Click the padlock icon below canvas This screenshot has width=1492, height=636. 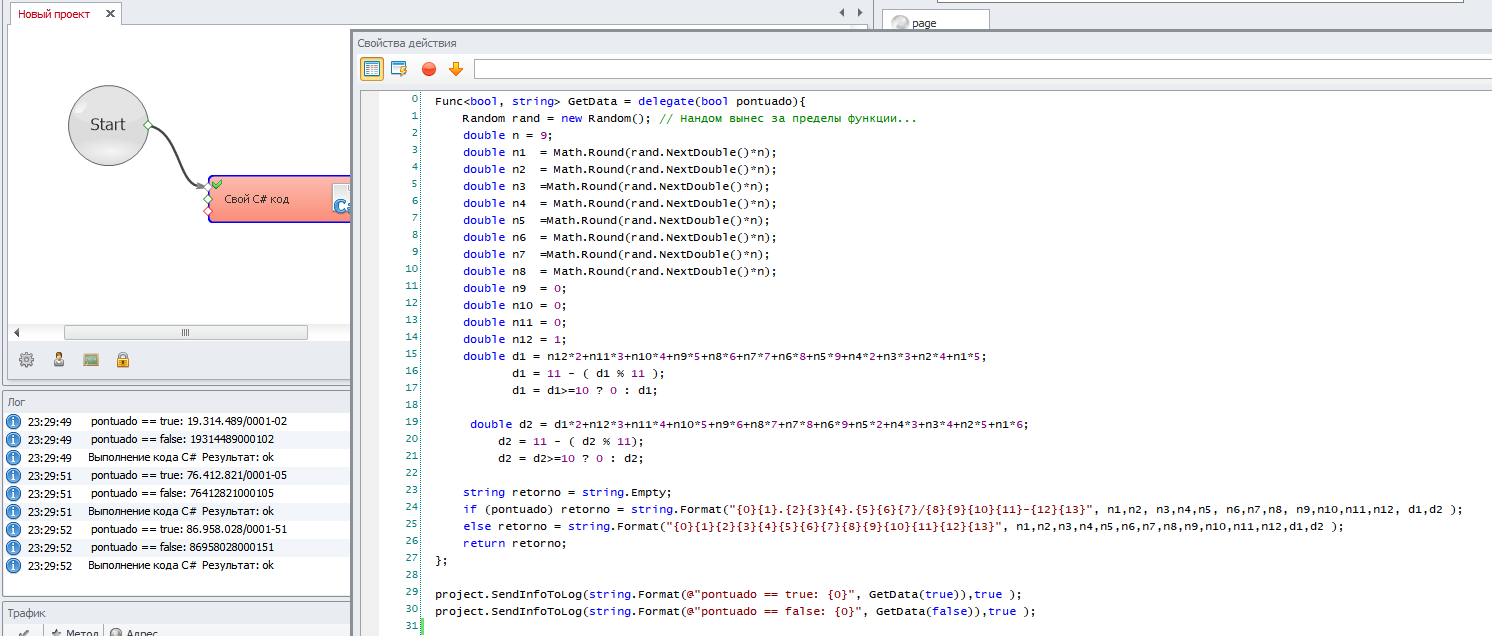[123, 360]
